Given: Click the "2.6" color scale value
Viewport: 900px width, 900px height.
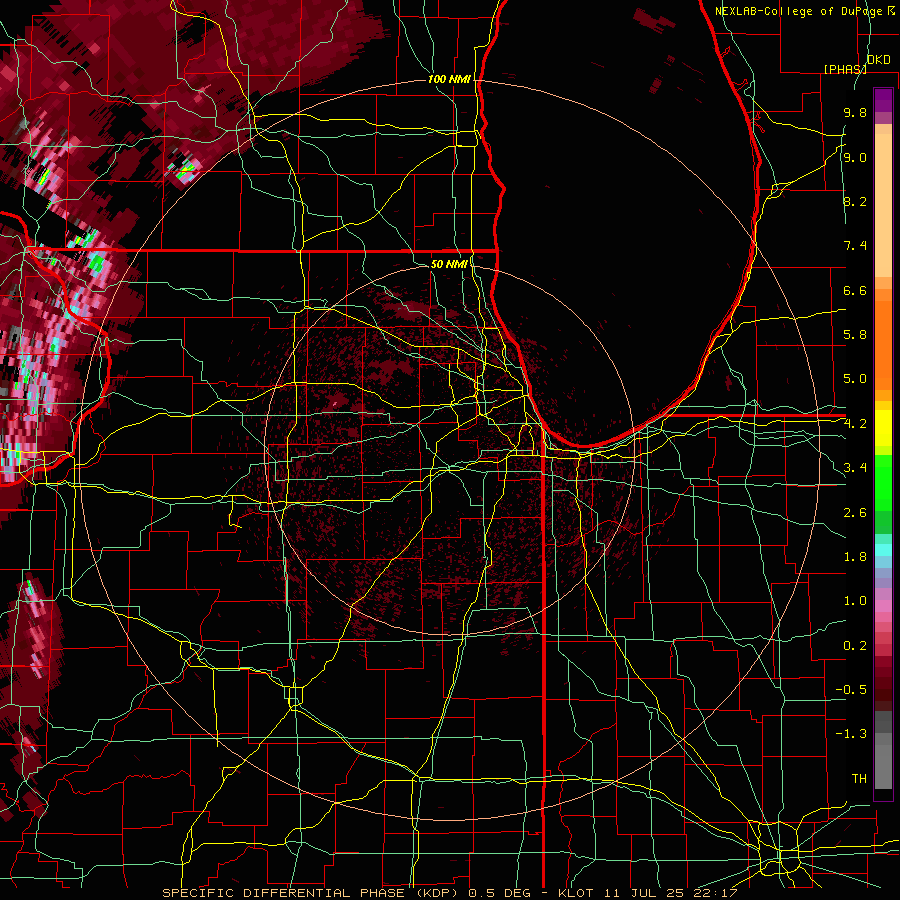Looking at the screenshot, I should (855, 513).
